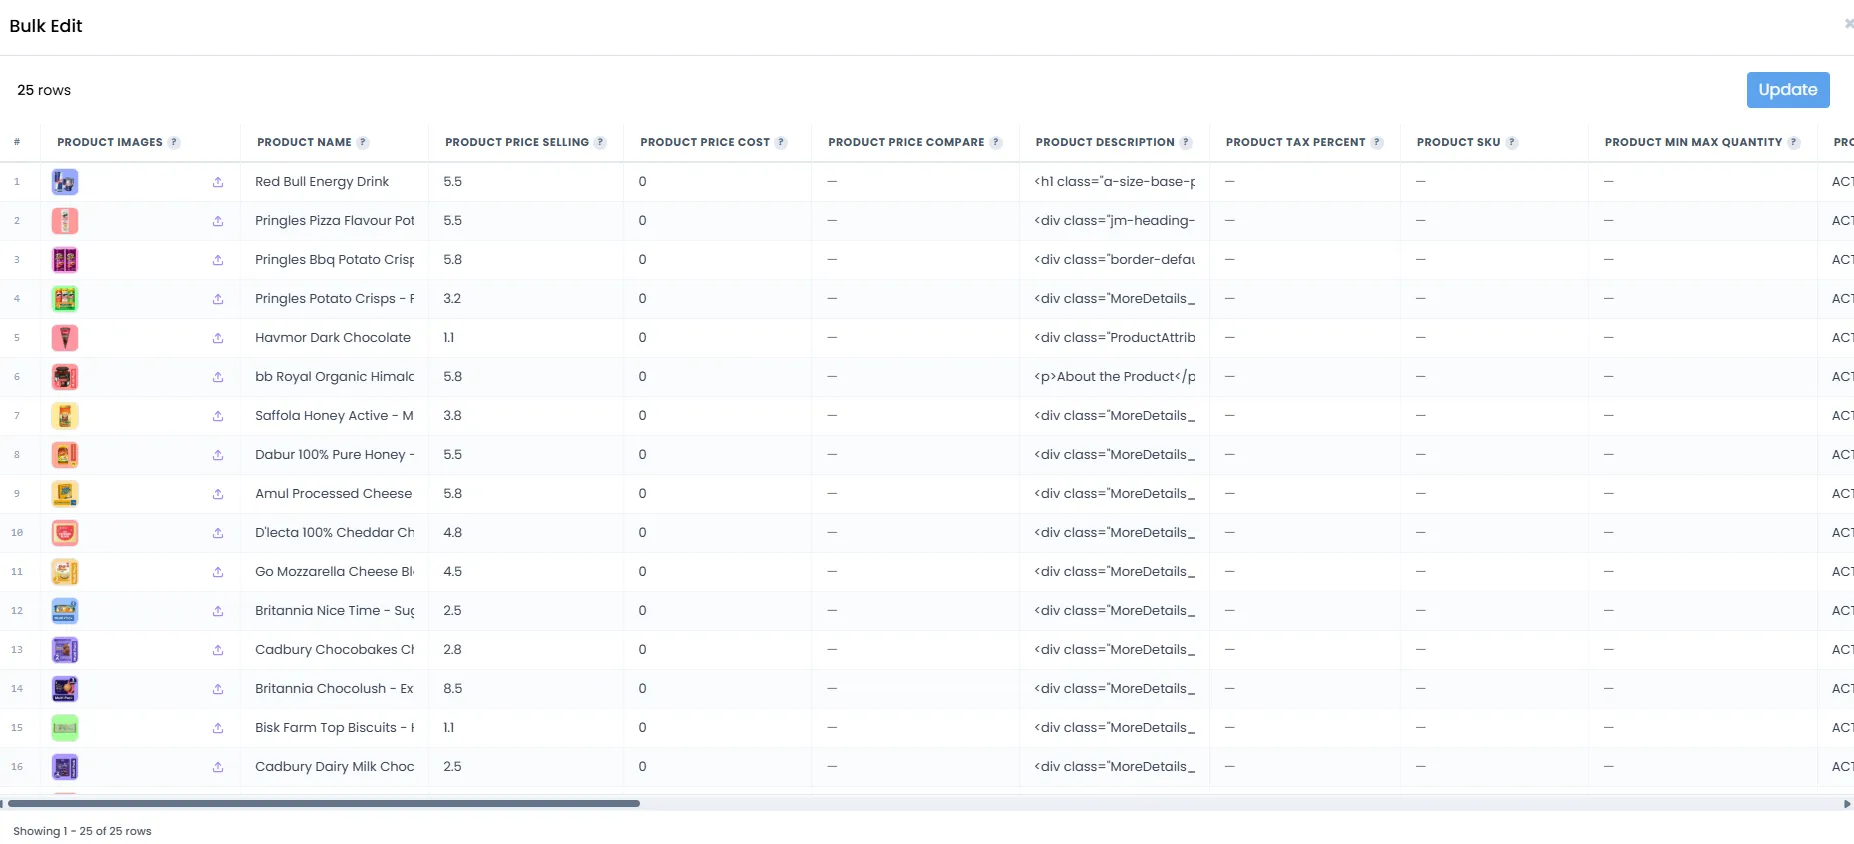Viewport: 1854px width, 844px height.
Task: Click the horizontal scrollbar thumb
Action: (323, 803)
